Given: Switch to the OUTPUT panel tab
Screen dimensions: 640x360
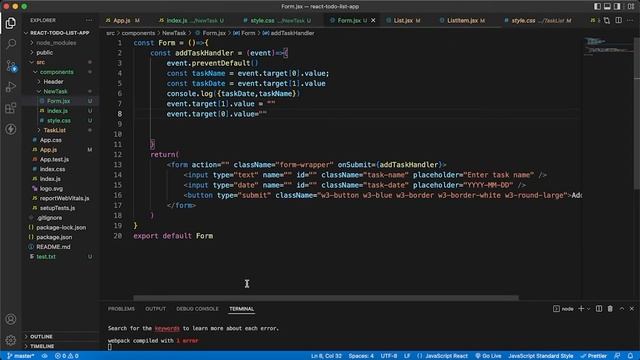Looking at the screenshot, I should point(156,309).
